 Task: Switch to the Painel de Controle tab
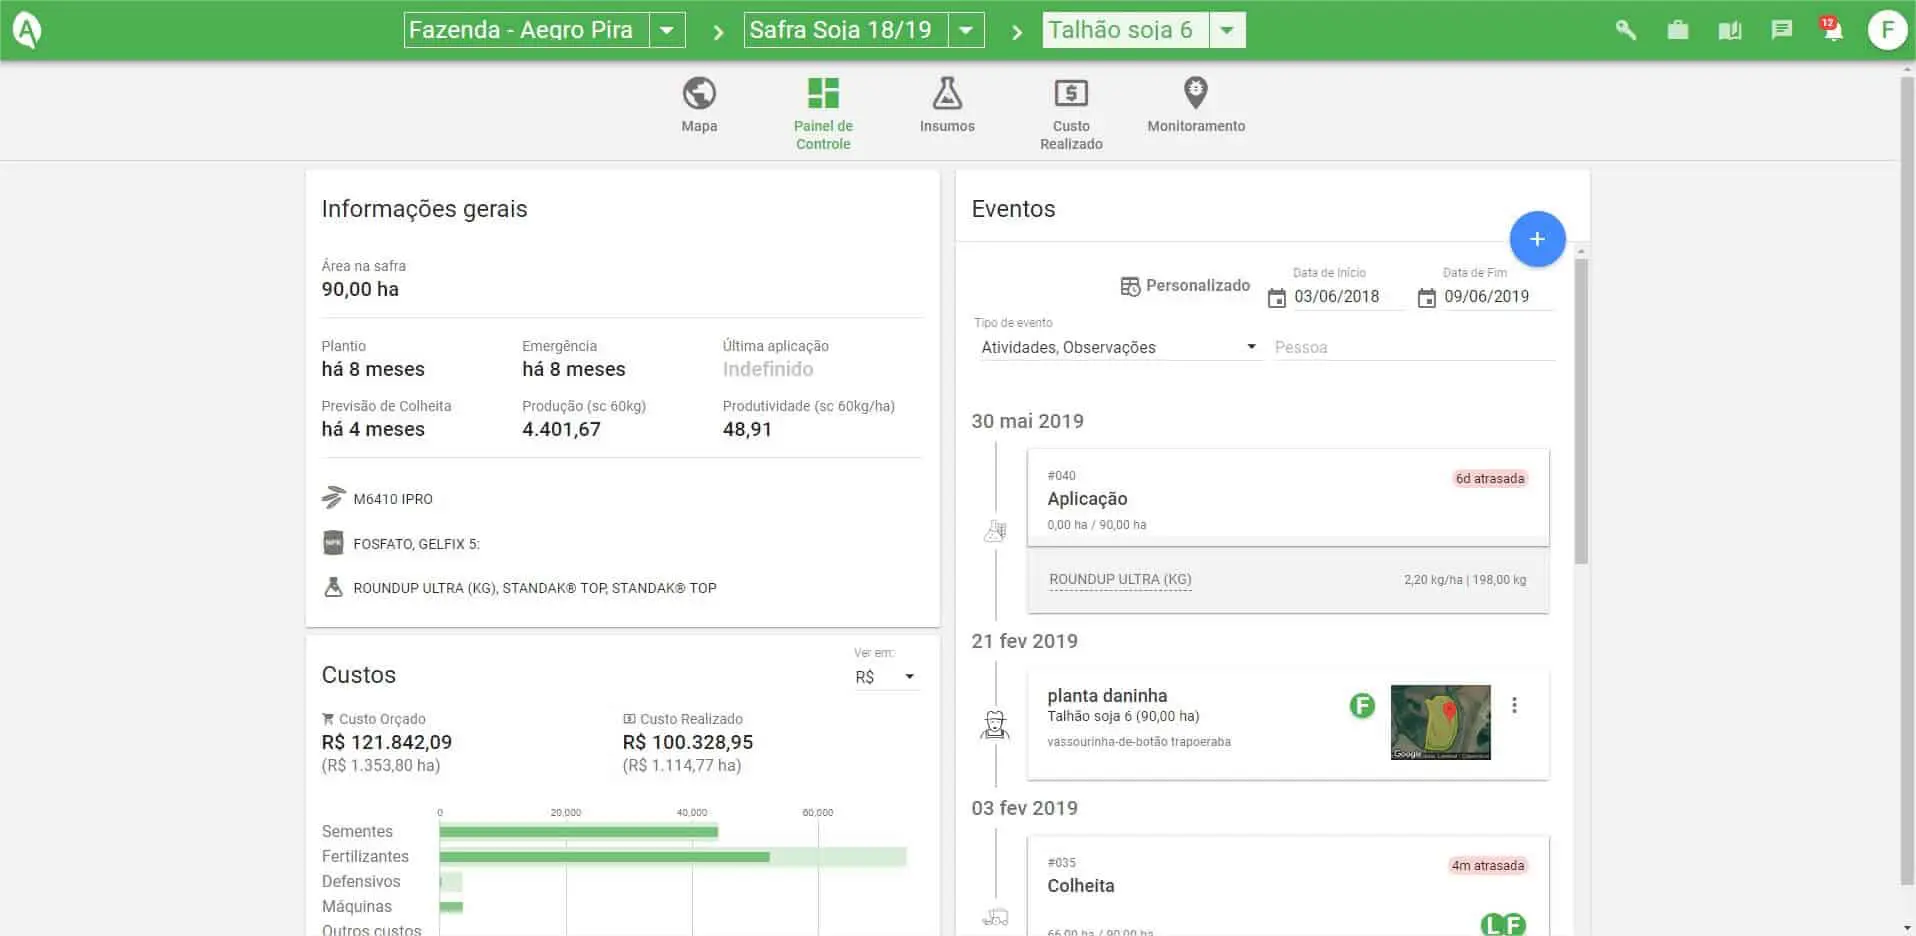pos(822,110)
